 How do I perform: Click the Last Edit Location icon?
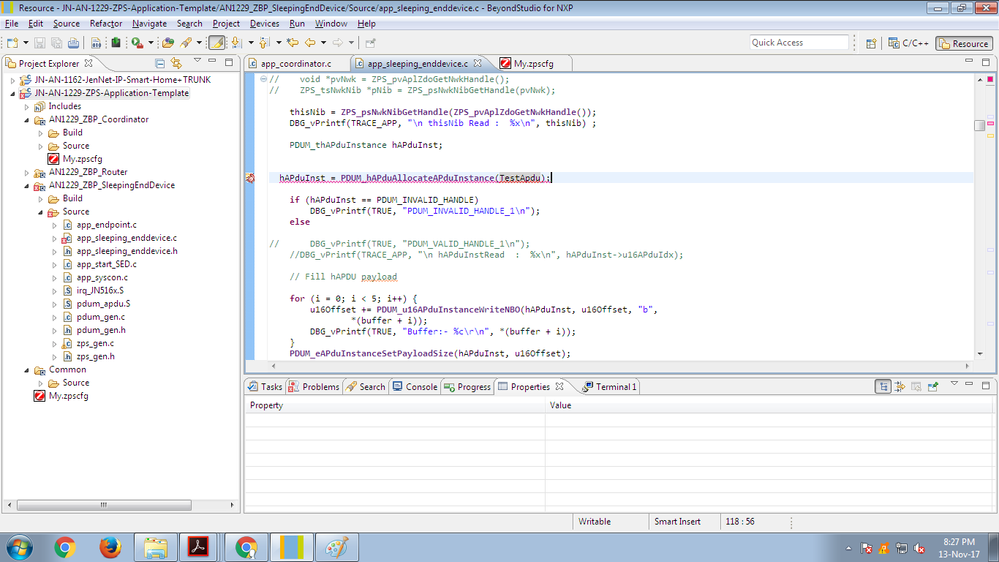tap(292, 43)
